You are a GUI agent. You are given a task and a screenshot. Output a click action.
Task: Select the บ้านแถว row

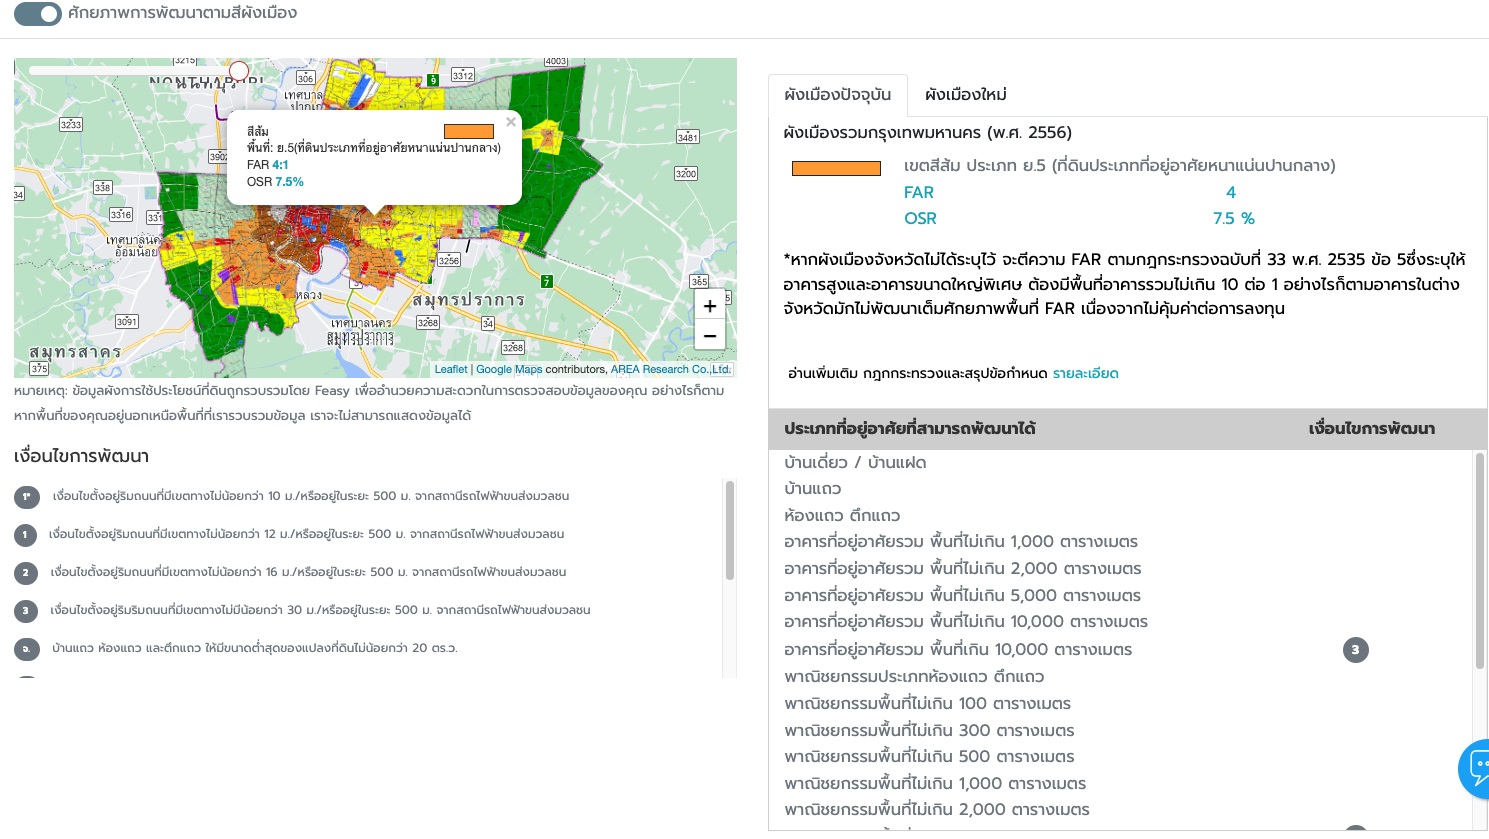click(1120, 488)
